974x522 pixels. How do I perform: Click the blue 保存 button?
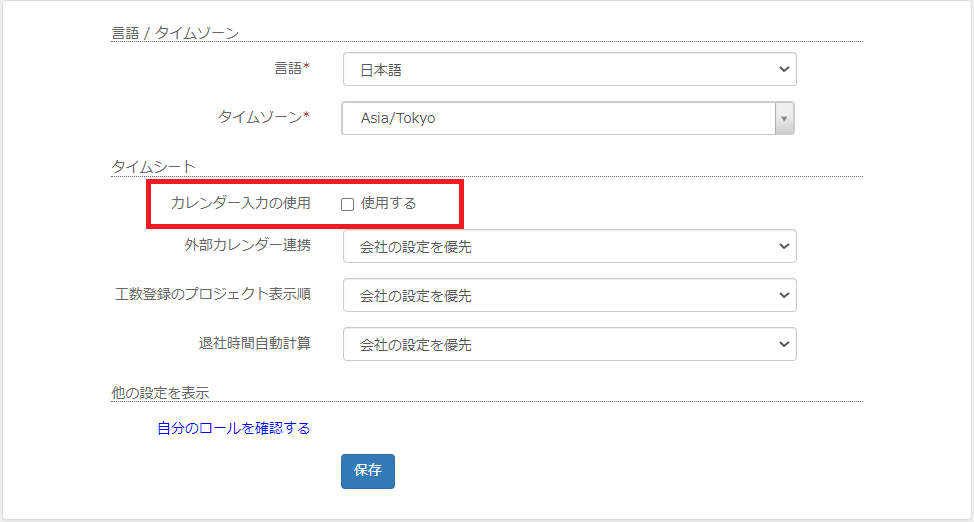click(x=368, y=471)
